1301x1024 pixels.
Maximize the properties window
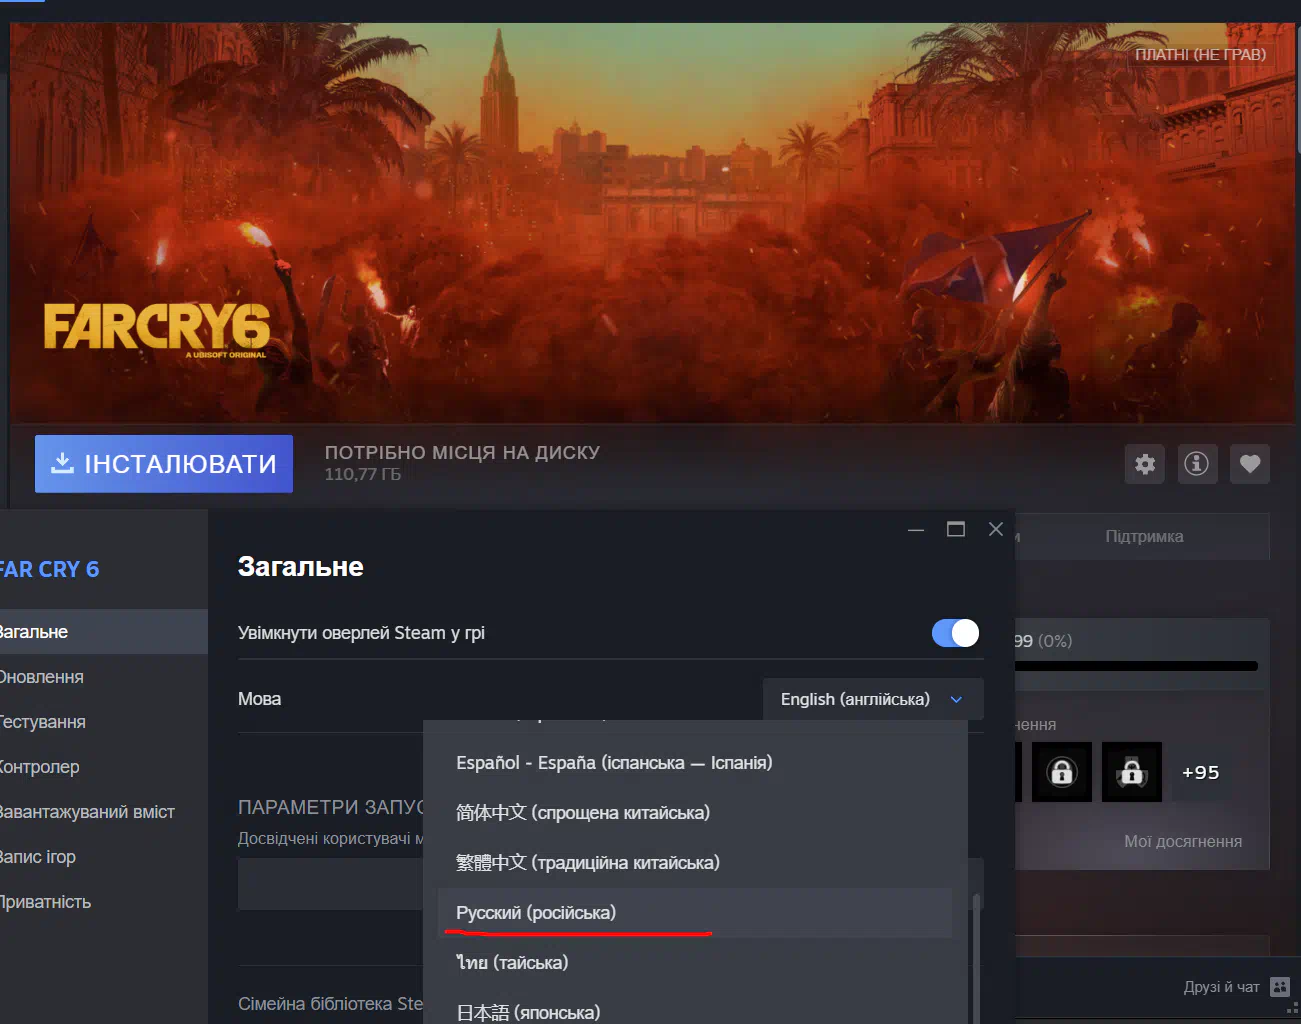956,529
